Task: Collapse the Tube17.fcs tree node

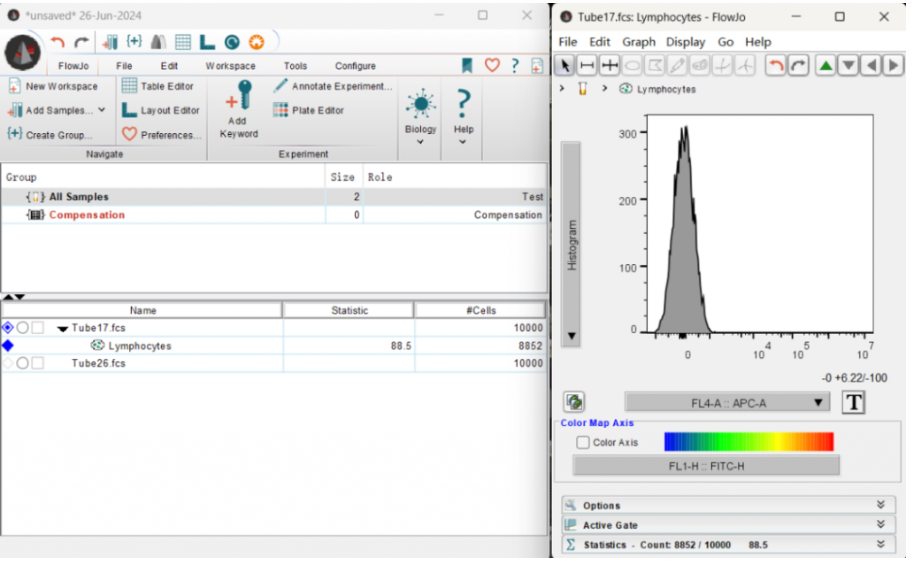Action: (62, 328)
